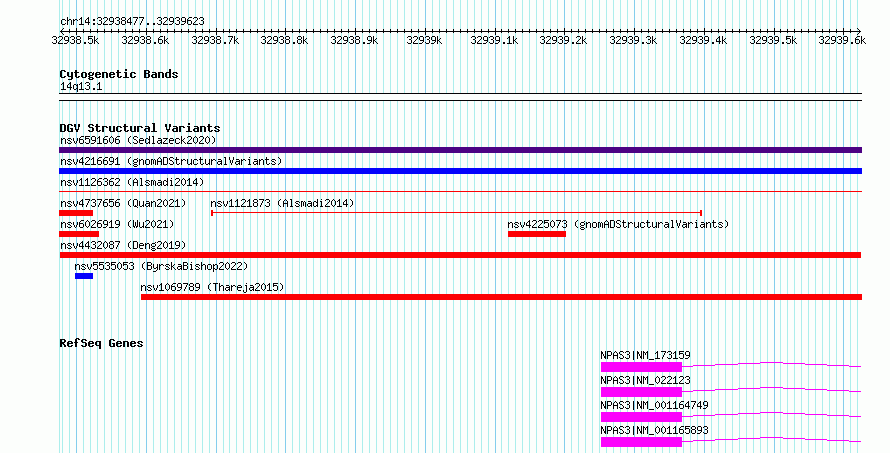890x453 pixels.
Task: Click the 32939k ruler tick label
Action: coord(424,41)
